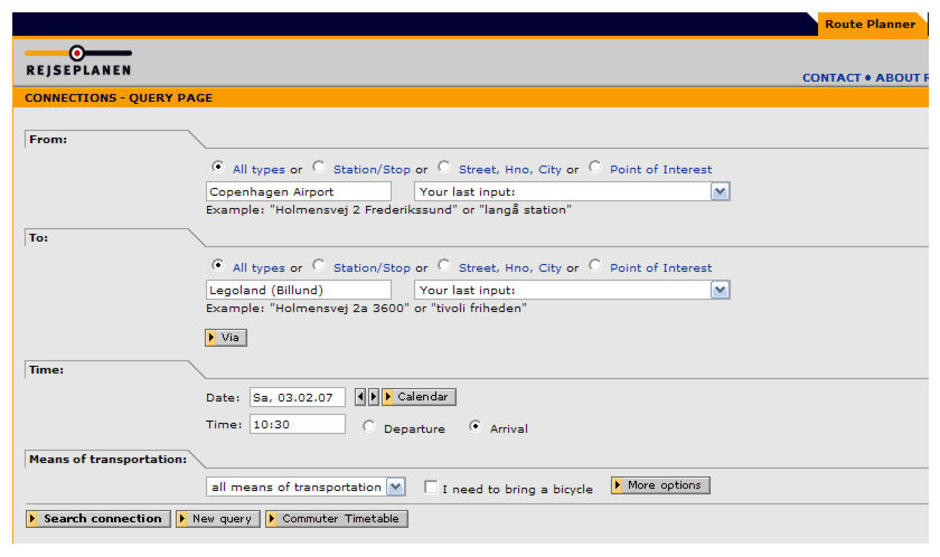The image size is (940, 557).
Task: Choose Departure time mode
Action: click(369, 426)
